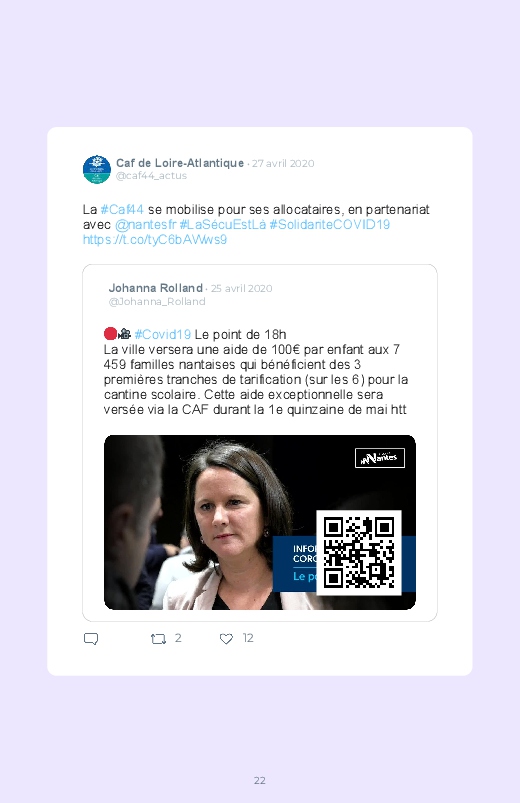The width and height of the screenshot is (520, 803).
Task: Click the Nantes logo on the video image
Action: coord(380,458)
